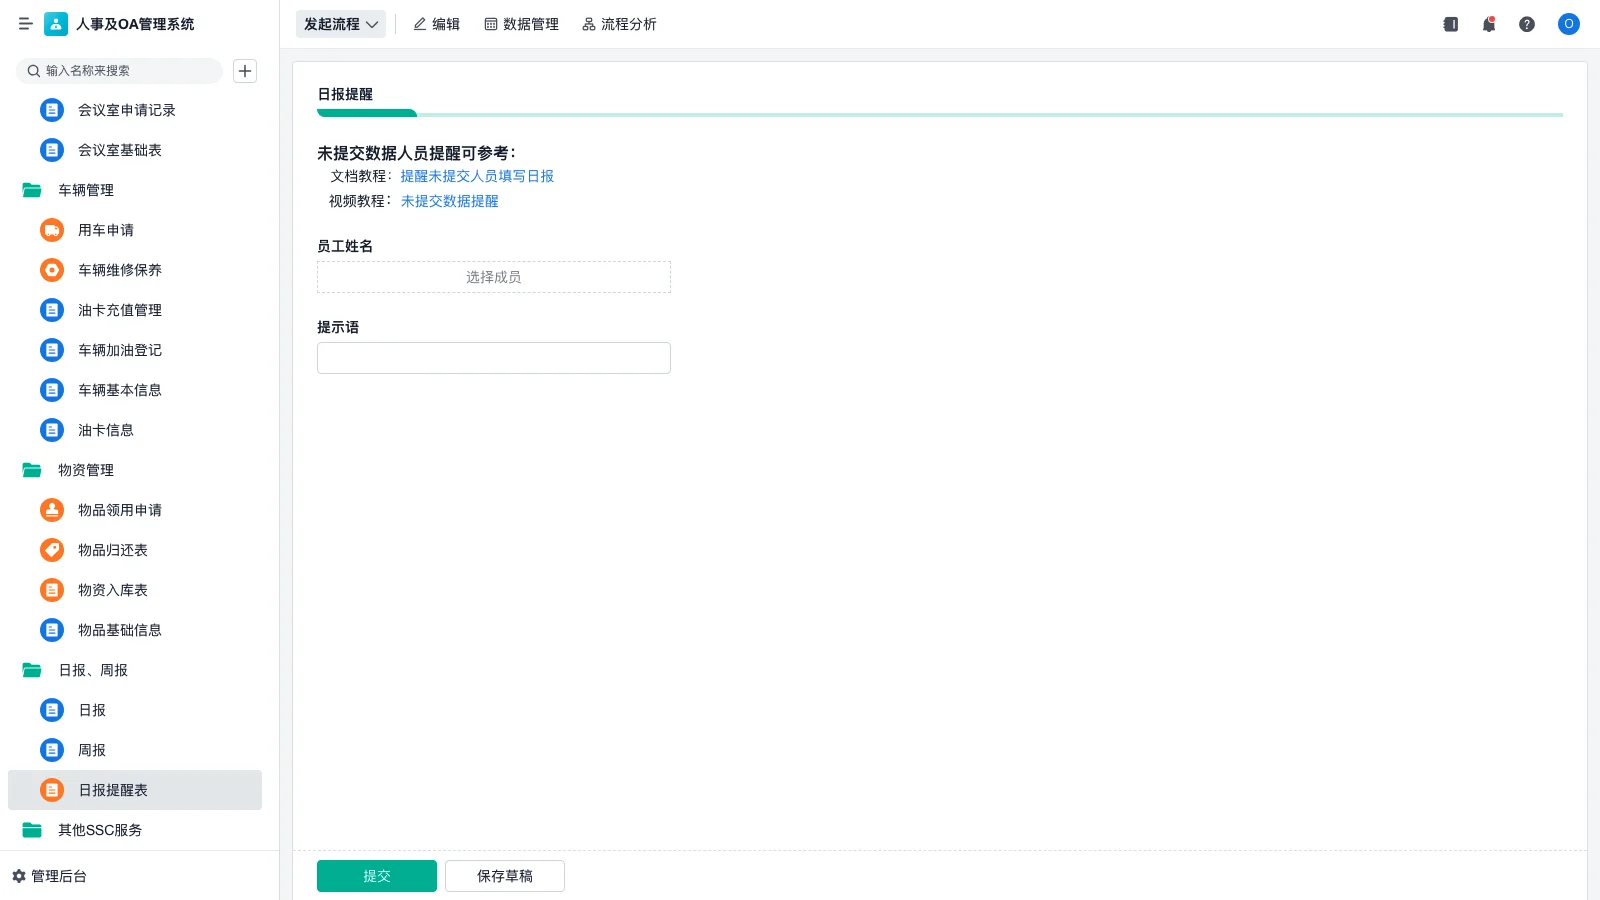Click the hamburger menu icon top left
1600x900 pixels.
[x=25, y=24]
